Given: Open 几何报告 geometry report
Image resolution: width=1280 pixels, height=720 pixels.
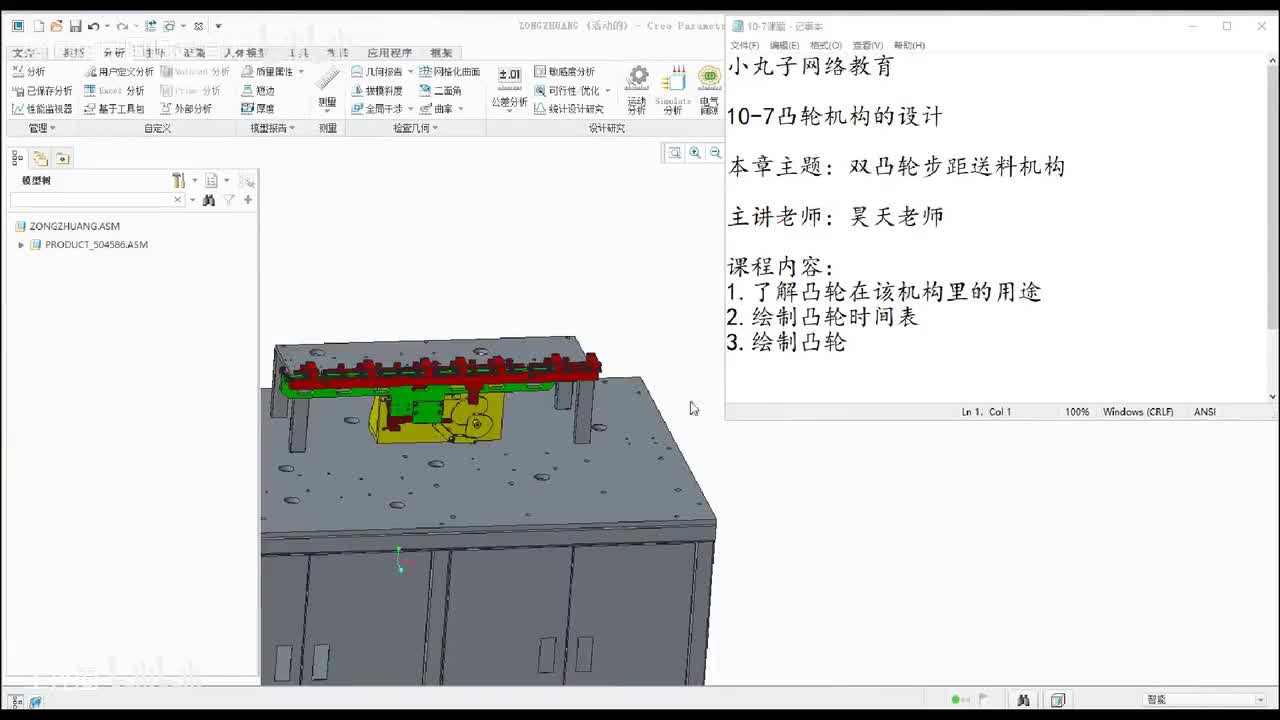Looking at the screenshot, I should tap(377, 72).
